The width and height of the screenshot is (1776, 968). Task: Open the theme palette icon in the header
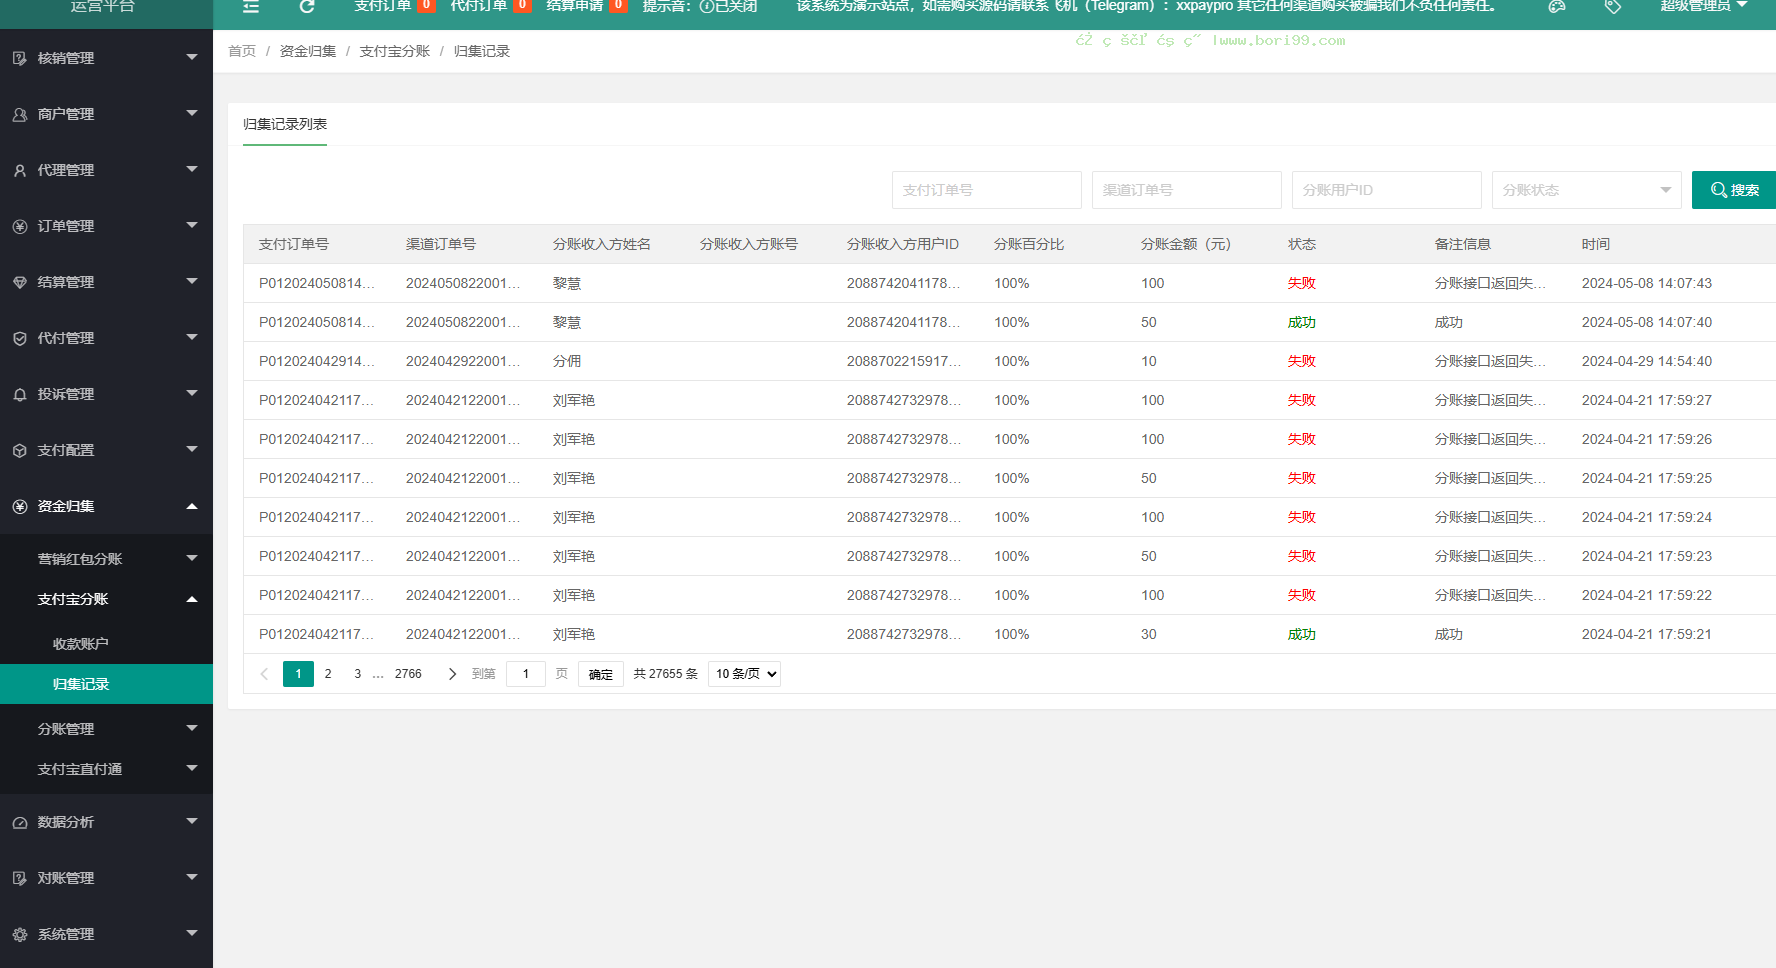click(1557, 6)
